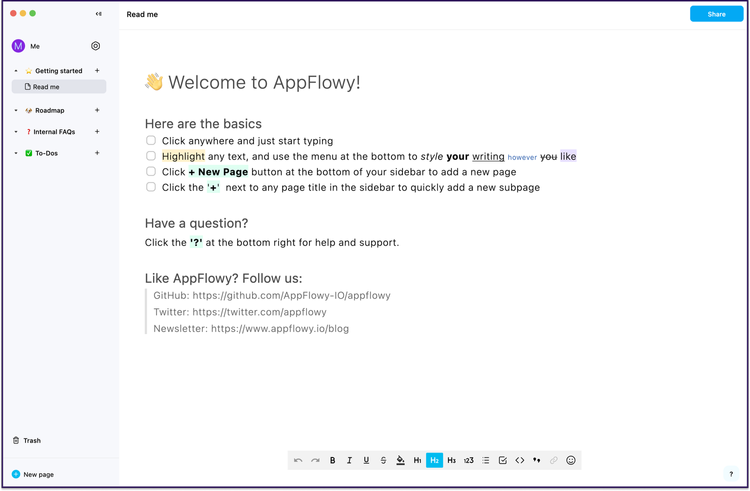
Task: Click the blue plus New page icon
Action: (x=16, y=474)
